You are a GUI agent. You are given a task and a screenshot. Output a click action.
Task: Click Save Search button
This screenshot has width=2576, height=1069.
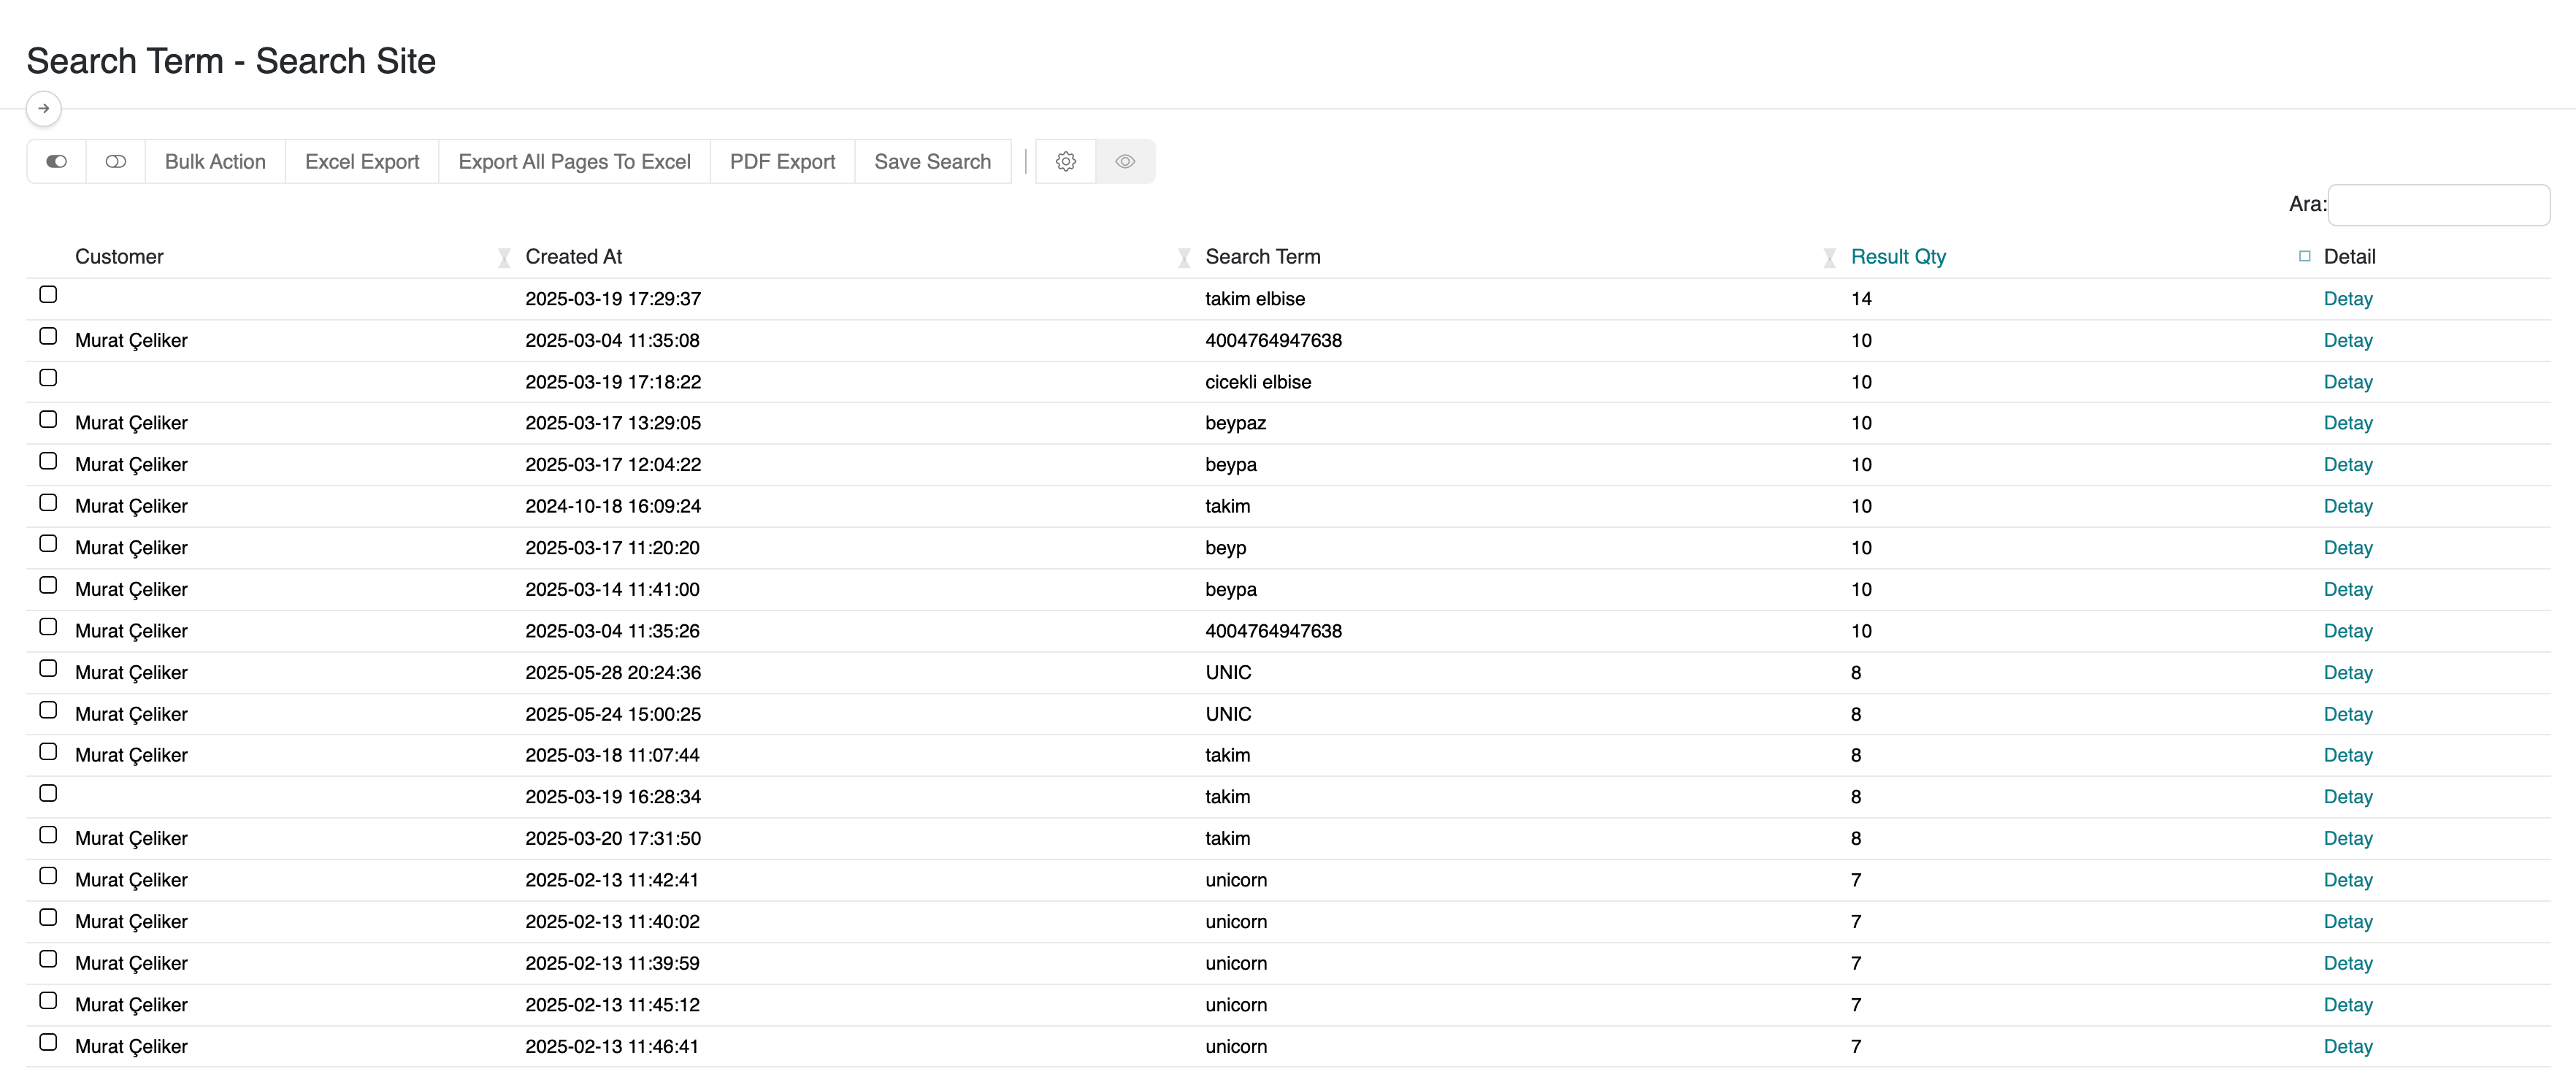coord(932,161)
